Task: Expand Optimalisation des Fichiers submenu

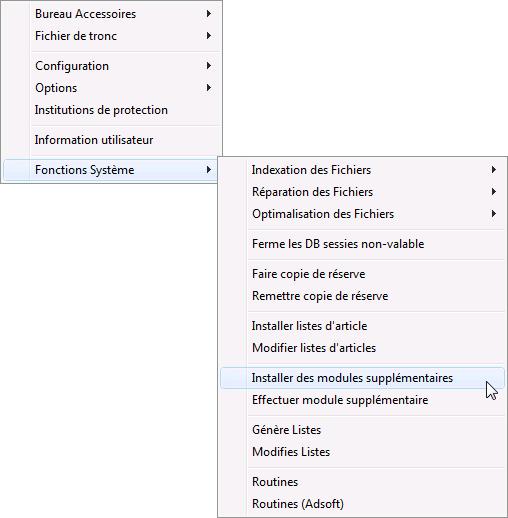Action: click(362, 214)
